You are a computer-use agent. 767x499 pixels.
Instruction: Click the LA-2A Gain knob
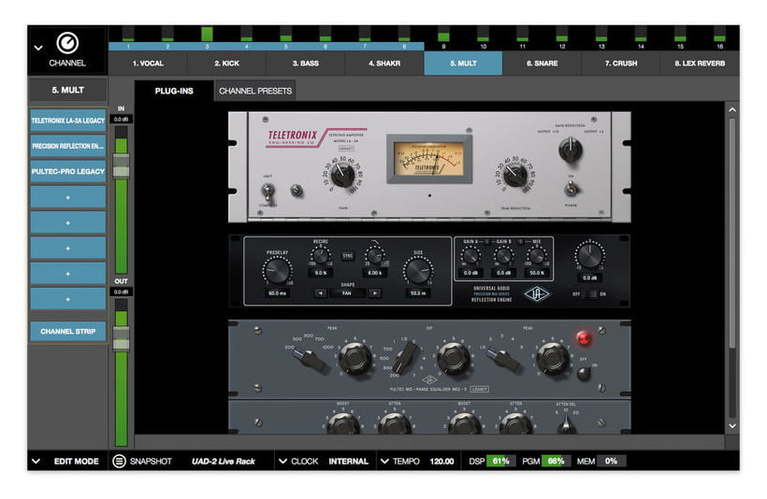[x=343, y=175]
